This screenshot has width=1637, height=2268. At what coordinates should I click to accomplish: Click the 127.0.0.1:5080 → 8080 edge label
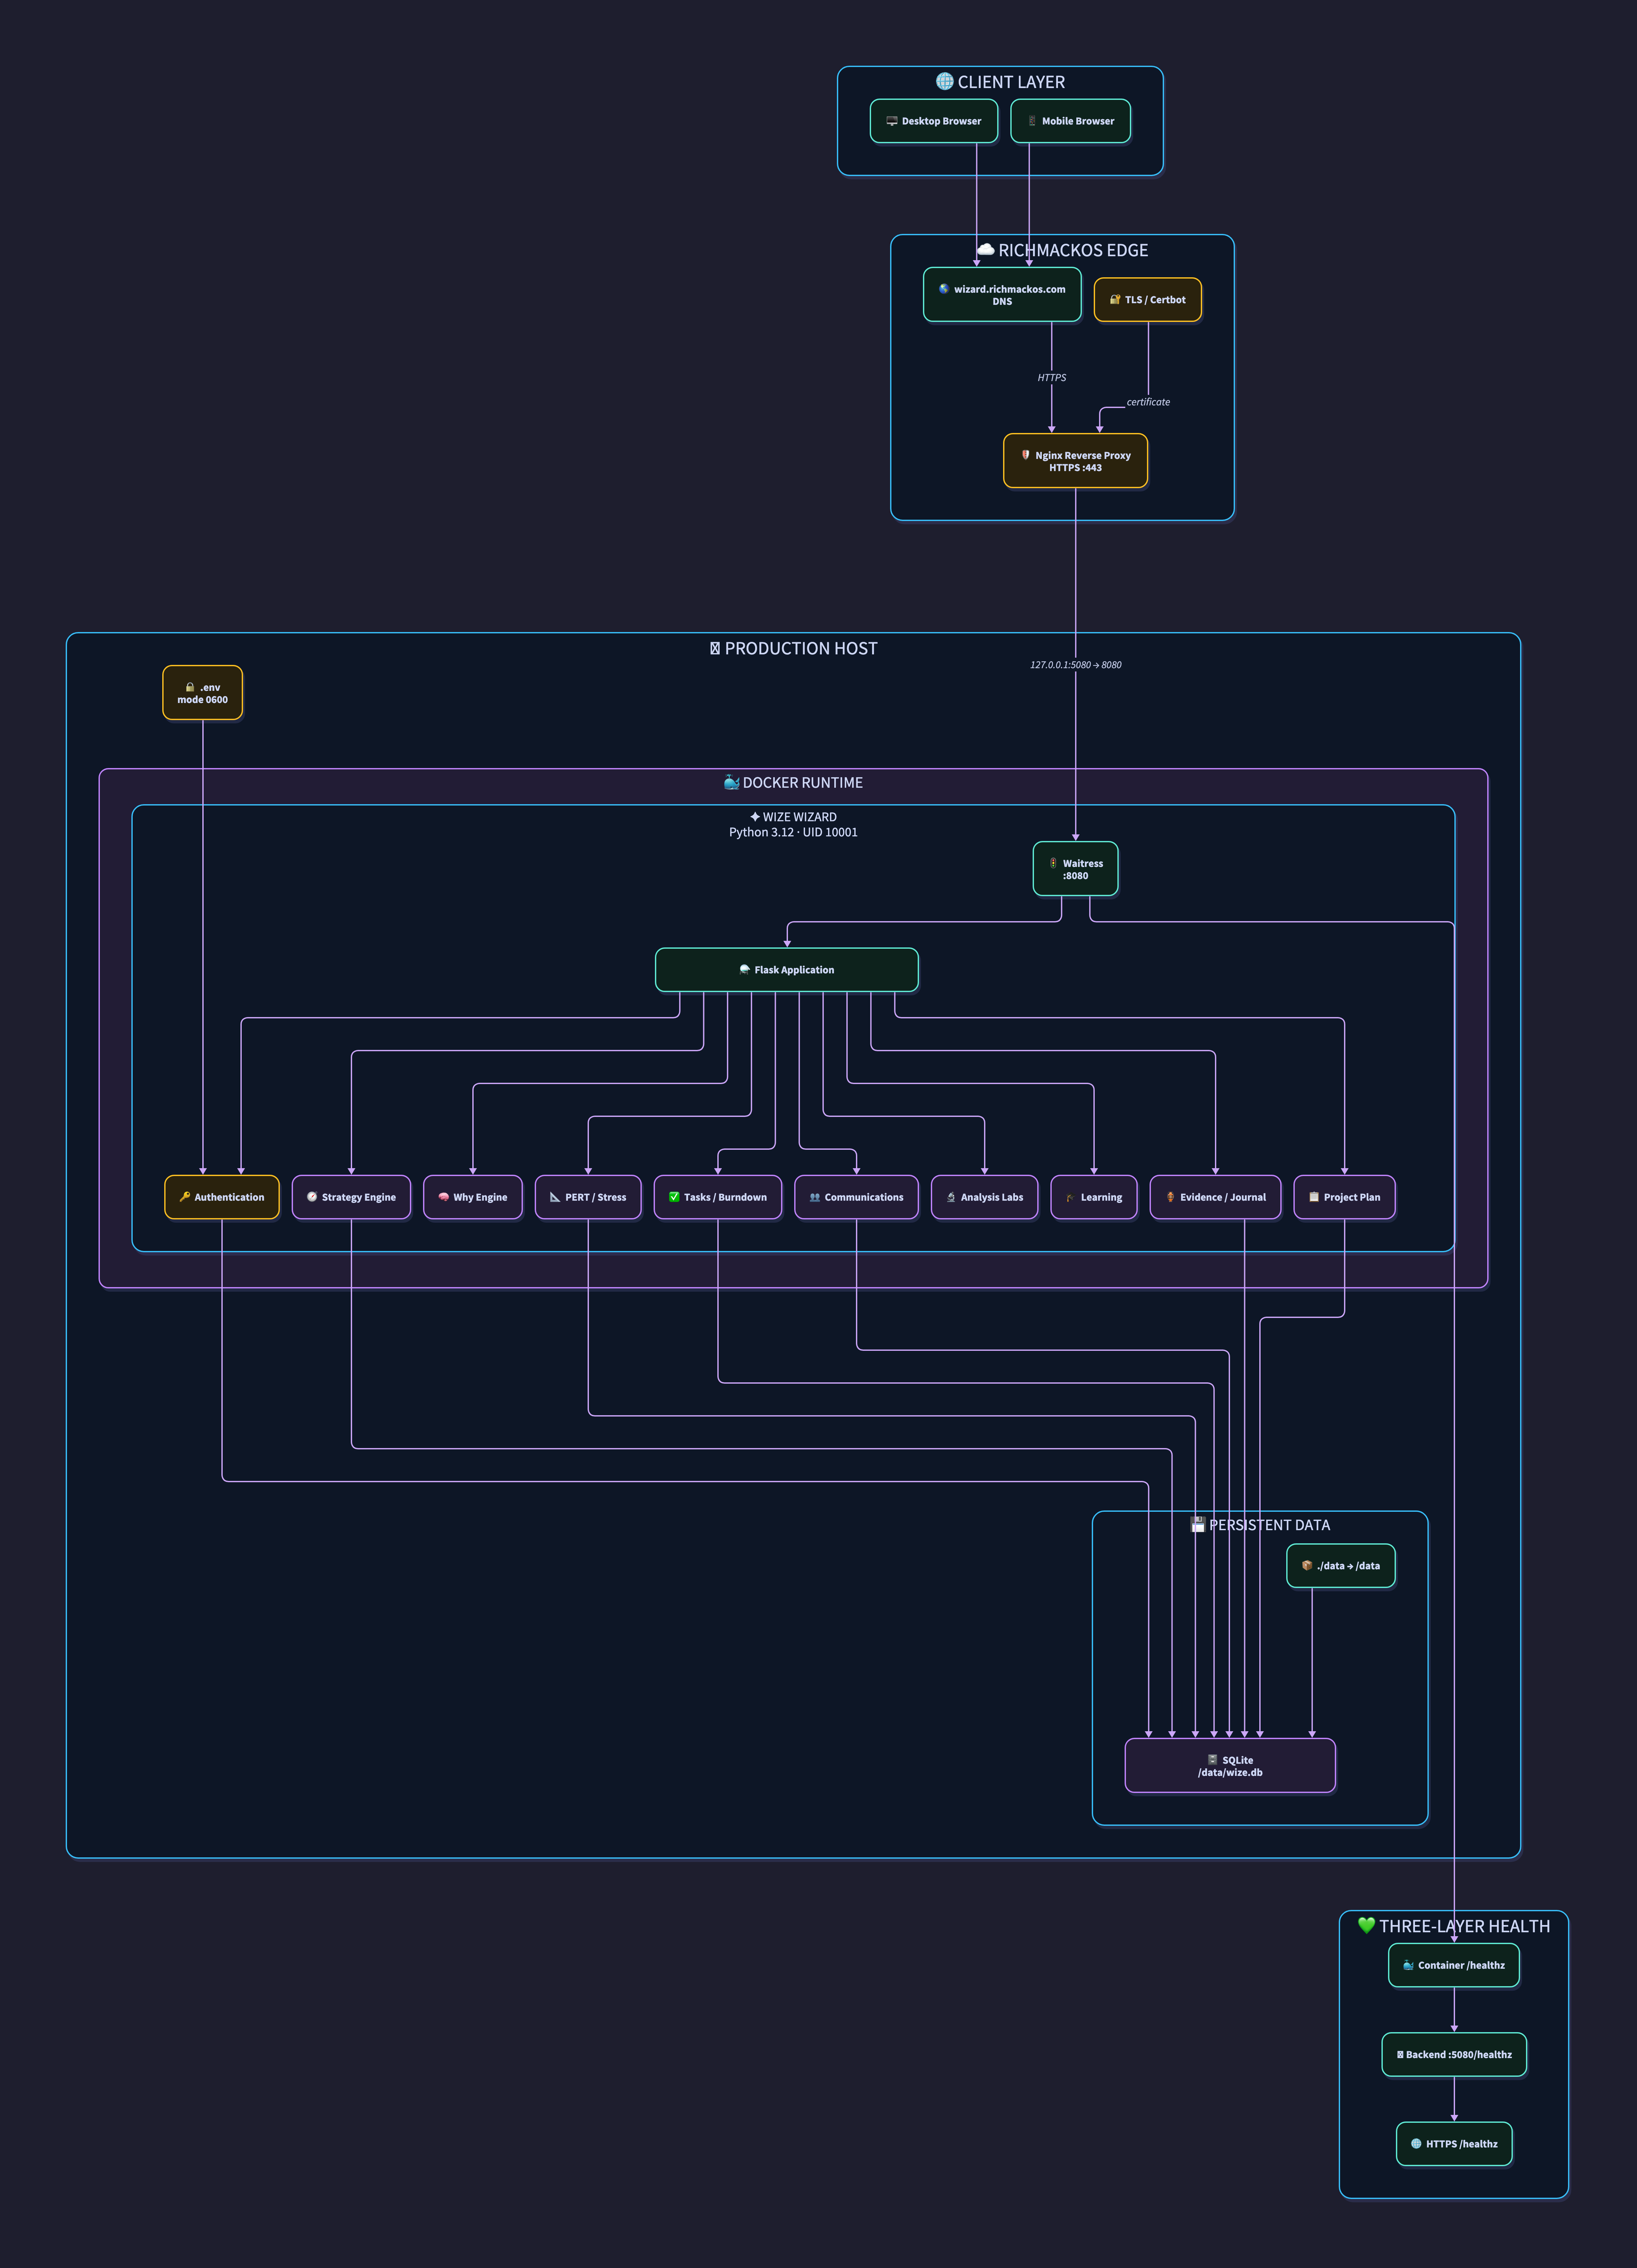[1076, 665]
